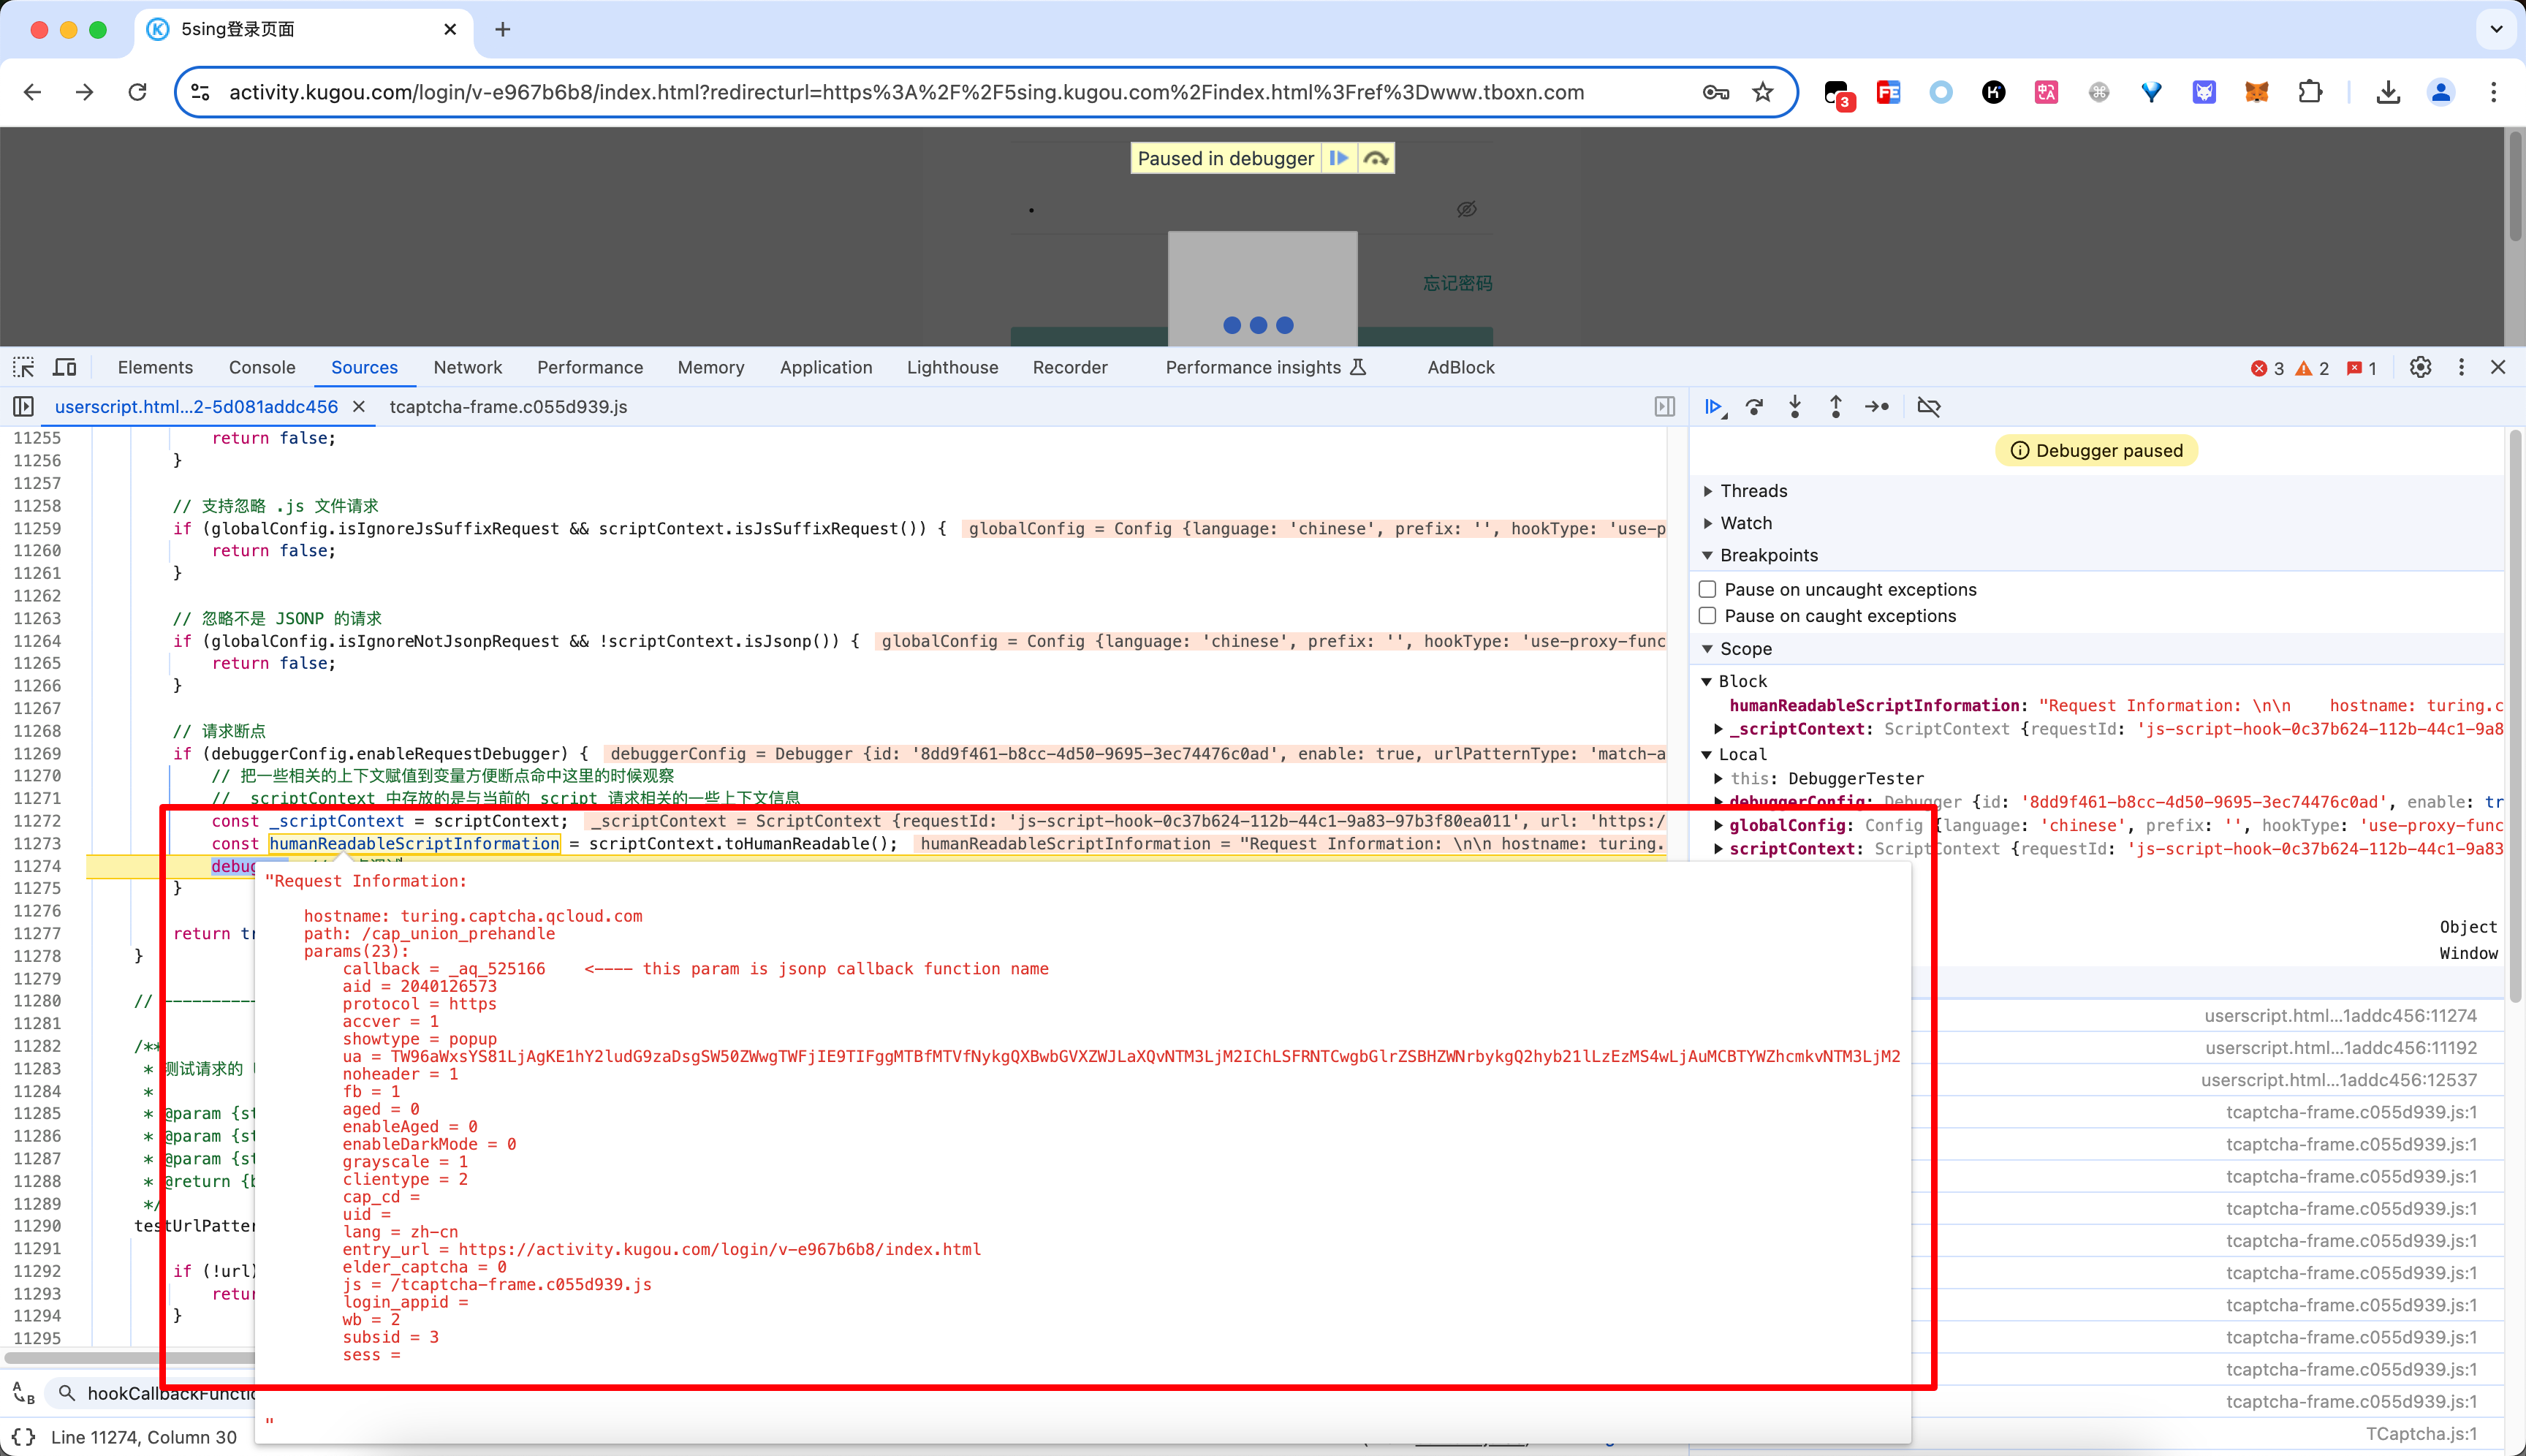This screenshot has height=1456, width=2526.
Task: Toggle match case in search bar
Action: pos(24,1393)
